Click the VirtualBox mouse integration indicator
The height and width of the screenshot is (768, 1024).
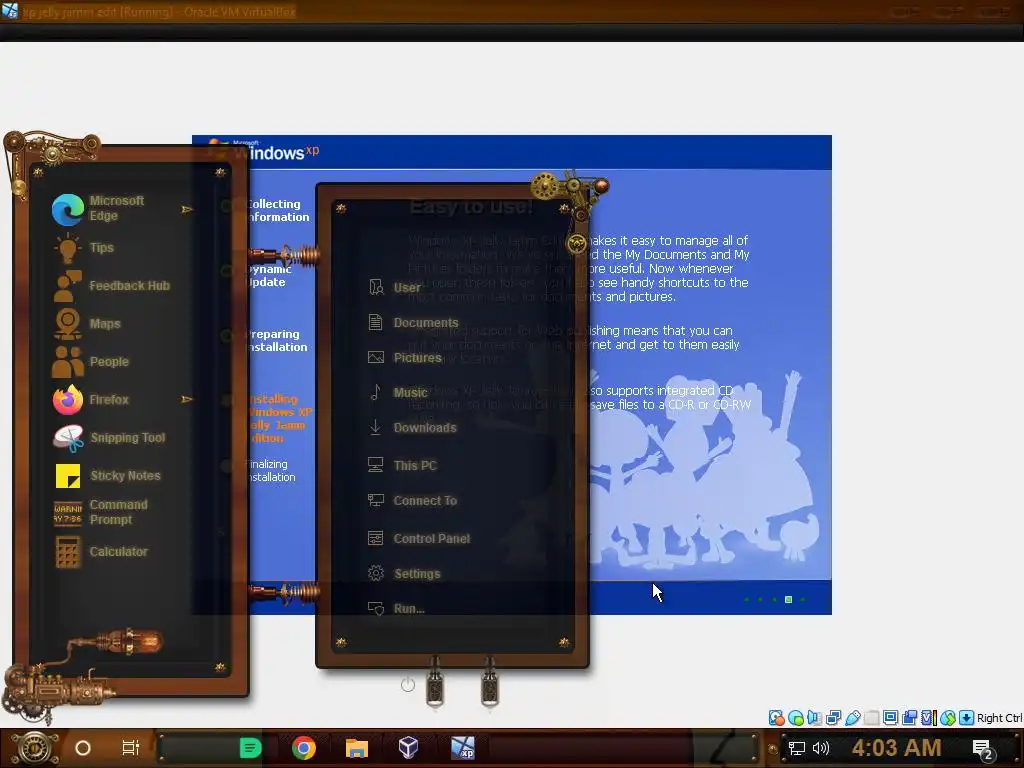coord(948,718)
